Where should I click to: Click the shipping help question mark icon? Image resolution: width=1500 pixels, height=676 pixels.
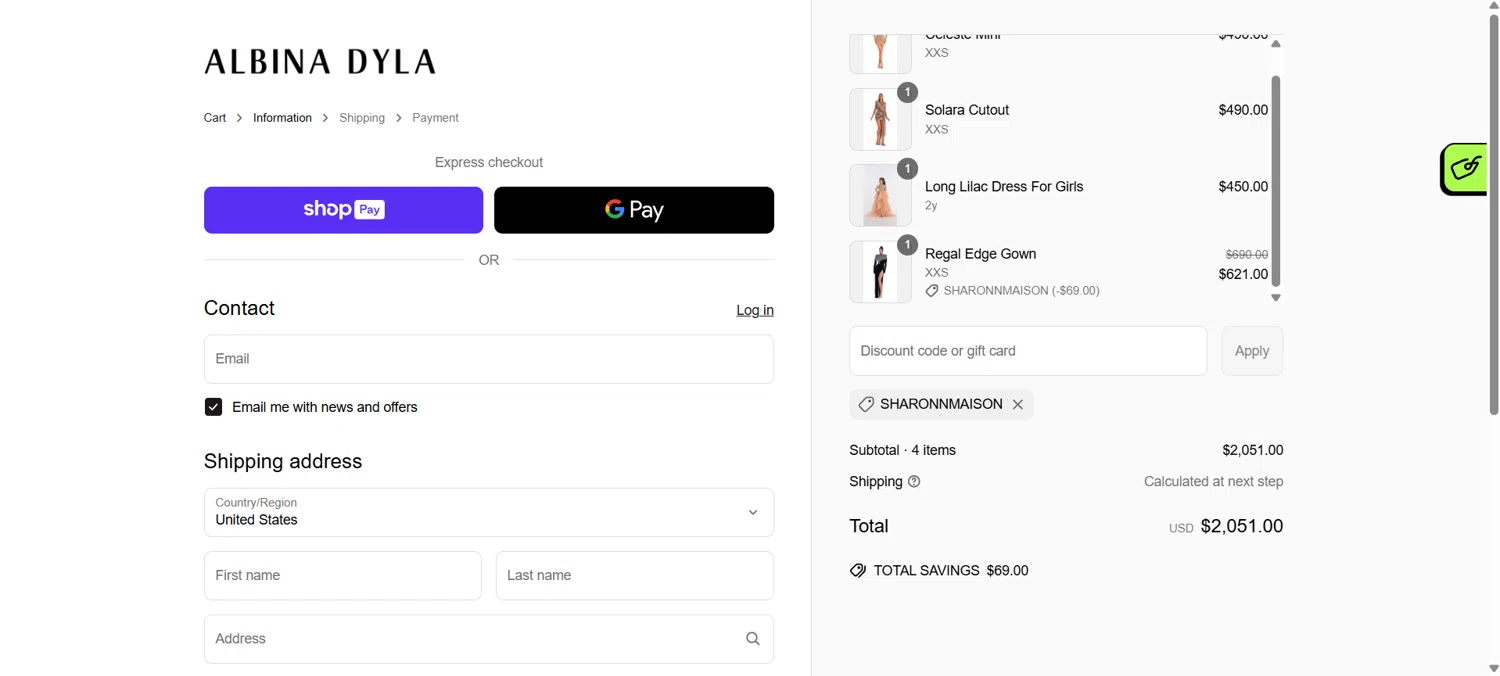coord(914,482)
